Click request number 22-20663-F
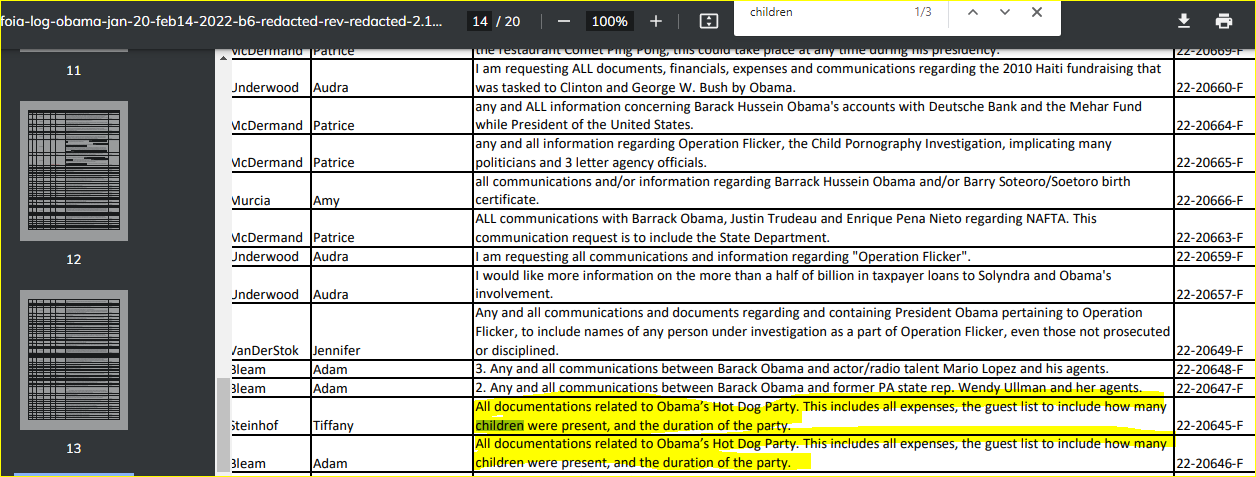The image size is (1256, 477). [1212, 237]
